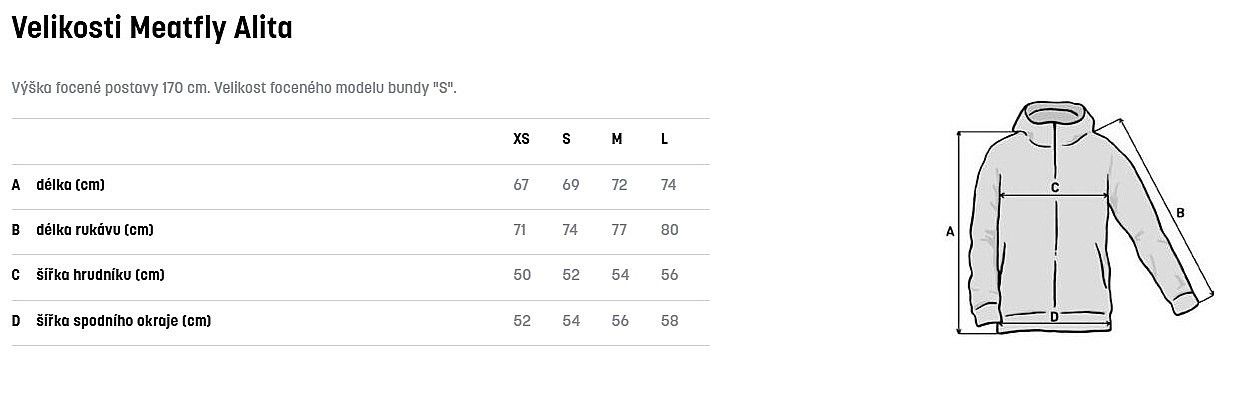Click the šířka spodního okraje (cm) label

click(124, 321)
